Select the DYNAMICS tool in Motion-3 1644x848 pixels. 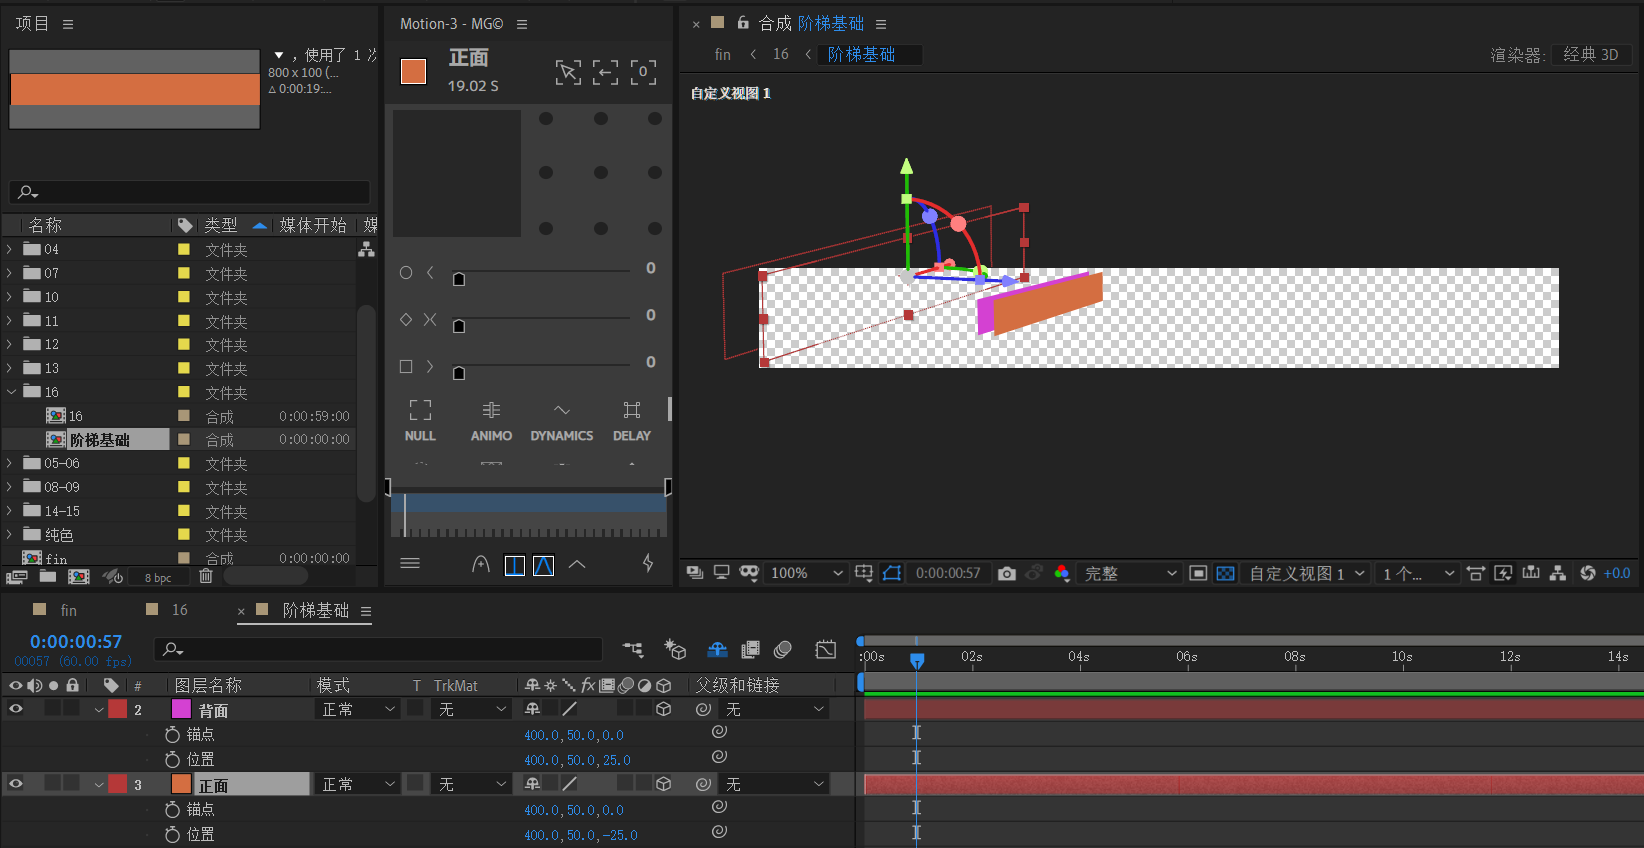[561, 420]
